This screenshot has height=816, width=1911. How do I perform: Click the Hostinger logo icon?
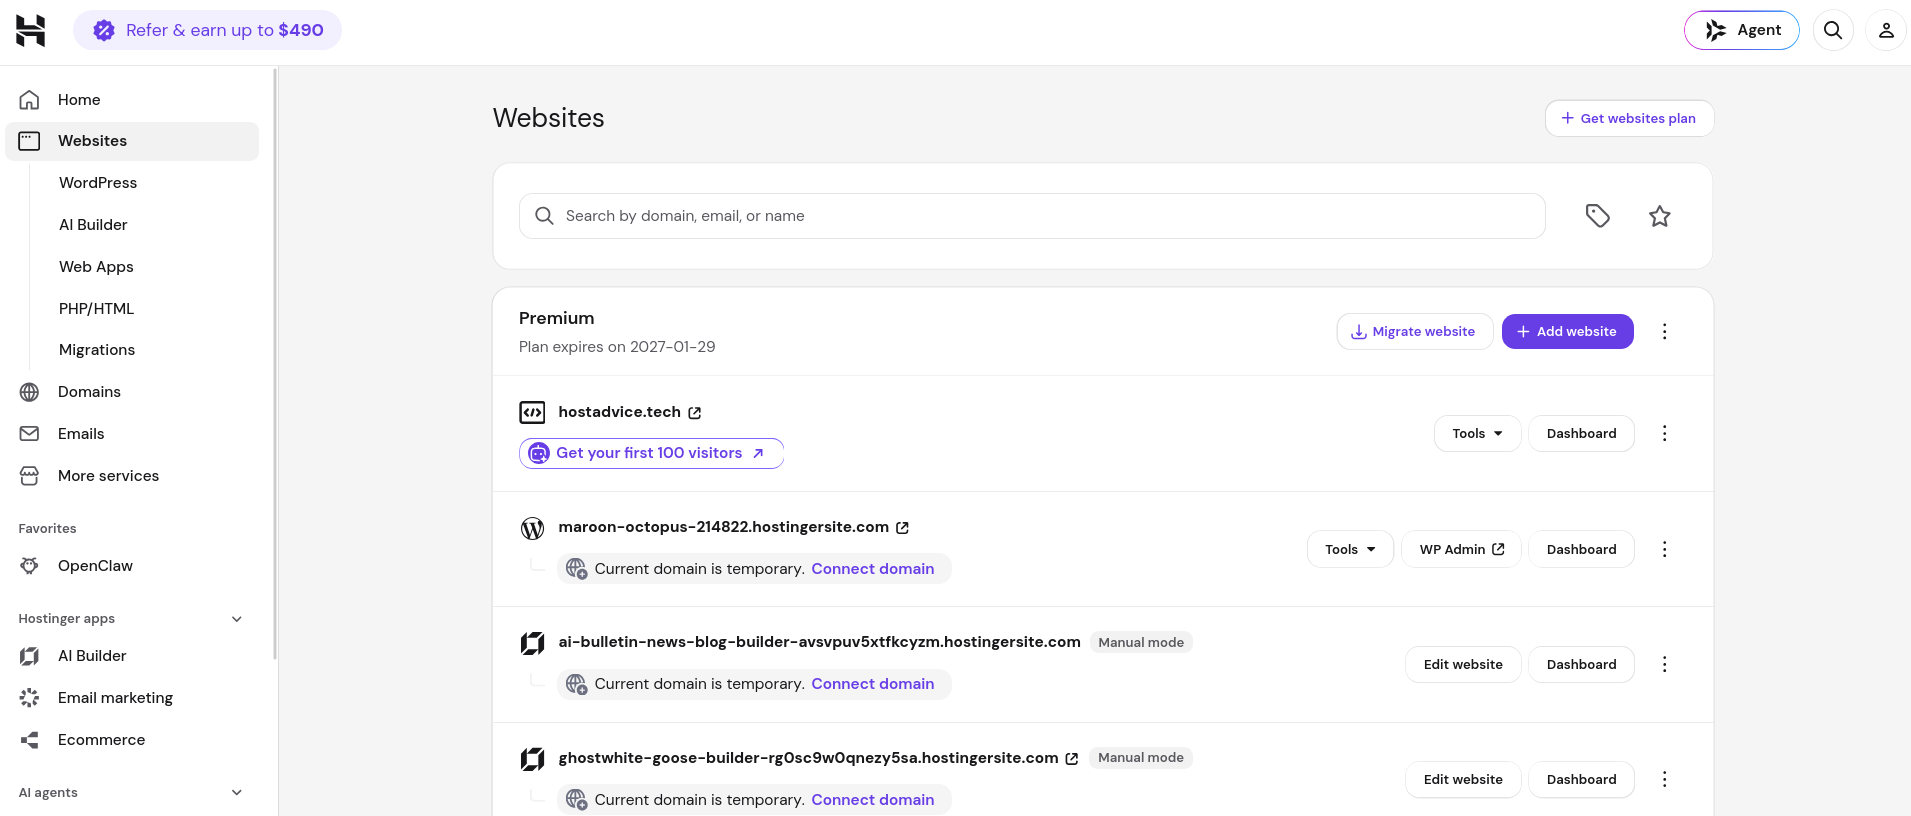click(x=31, y=30)
